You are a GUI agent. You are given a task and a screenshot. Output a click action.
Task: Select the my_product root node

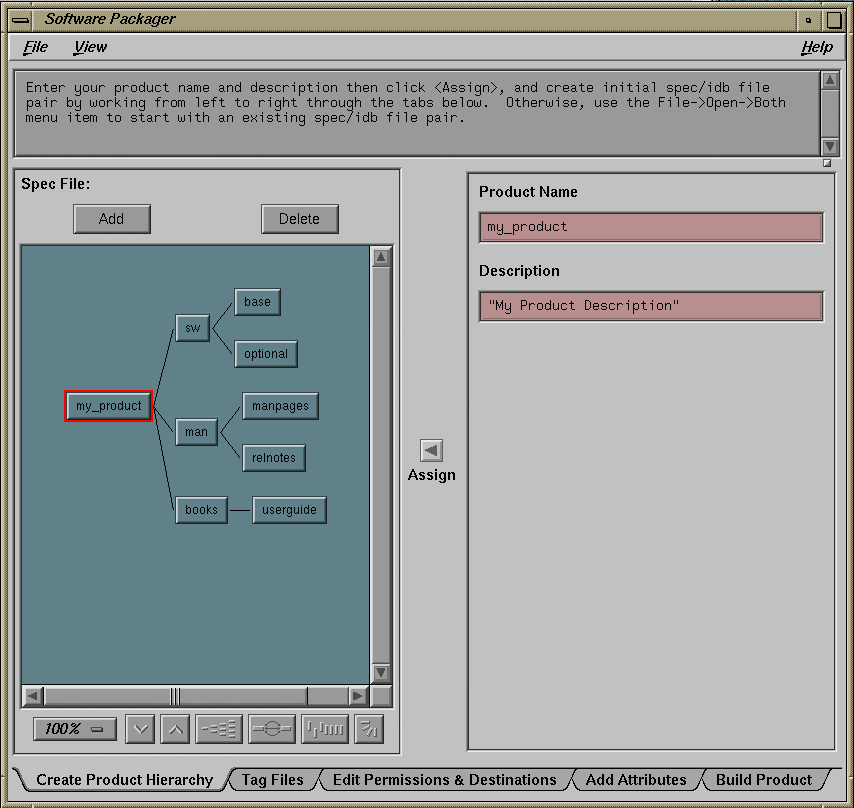point(108,406)
